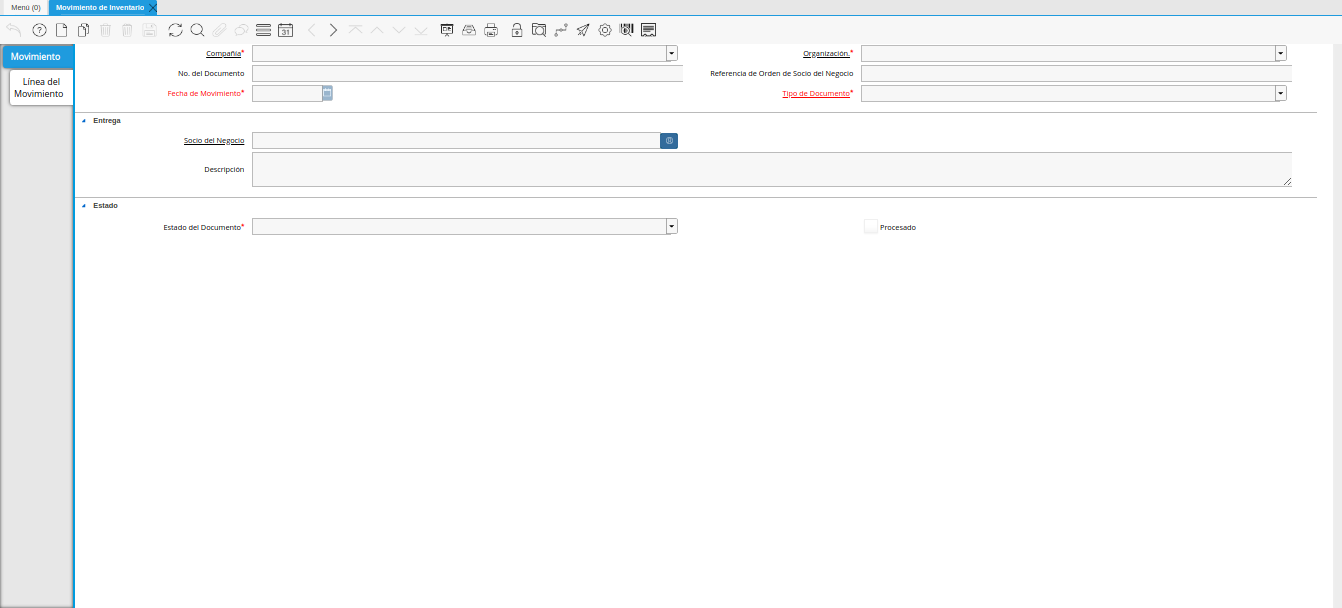Jump to first record icon
Viewport: 1342px width, 608px height.
tap(355, 30)
